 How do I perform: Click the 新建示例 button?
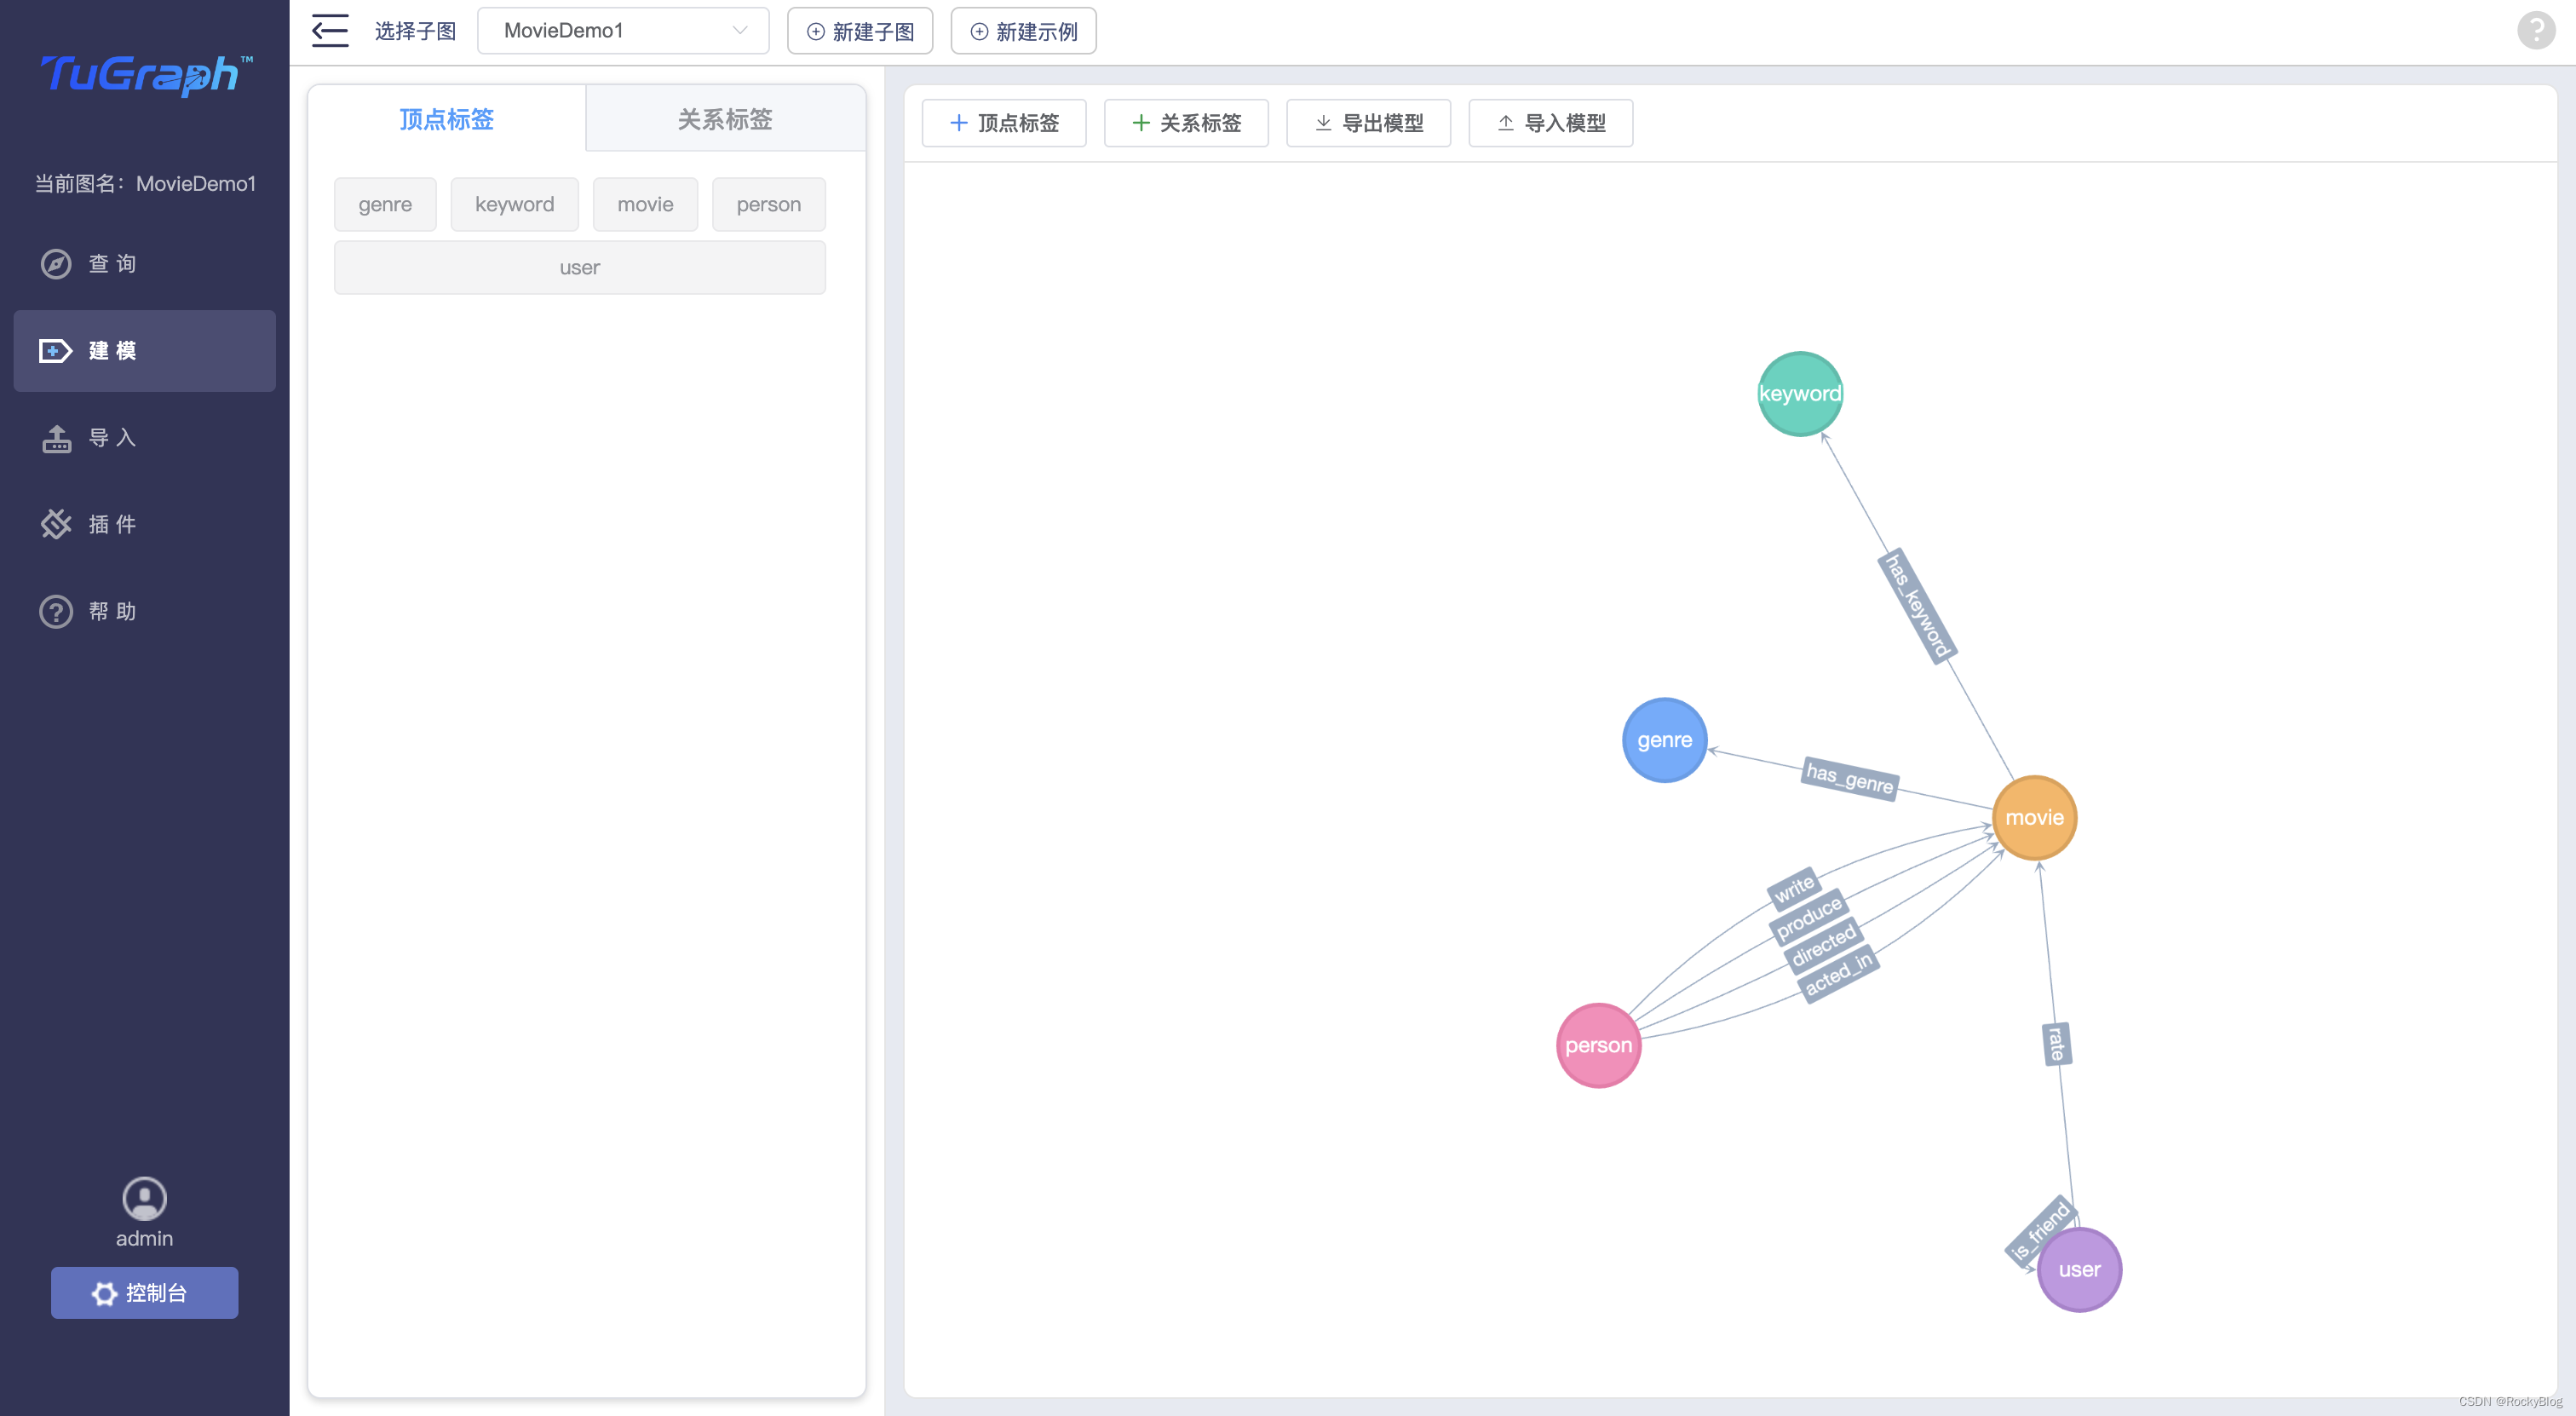point(1023,31)
